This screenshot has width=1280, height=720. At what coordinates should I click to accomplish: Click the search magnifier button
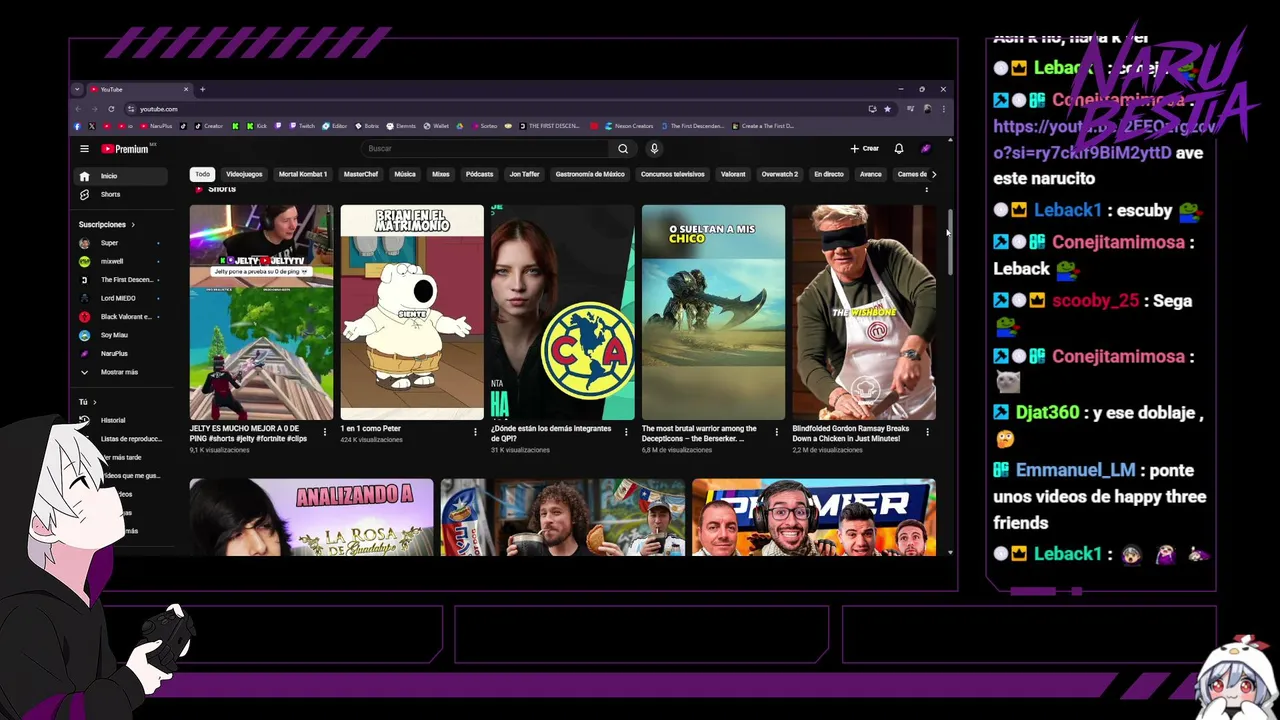point(623,149)
